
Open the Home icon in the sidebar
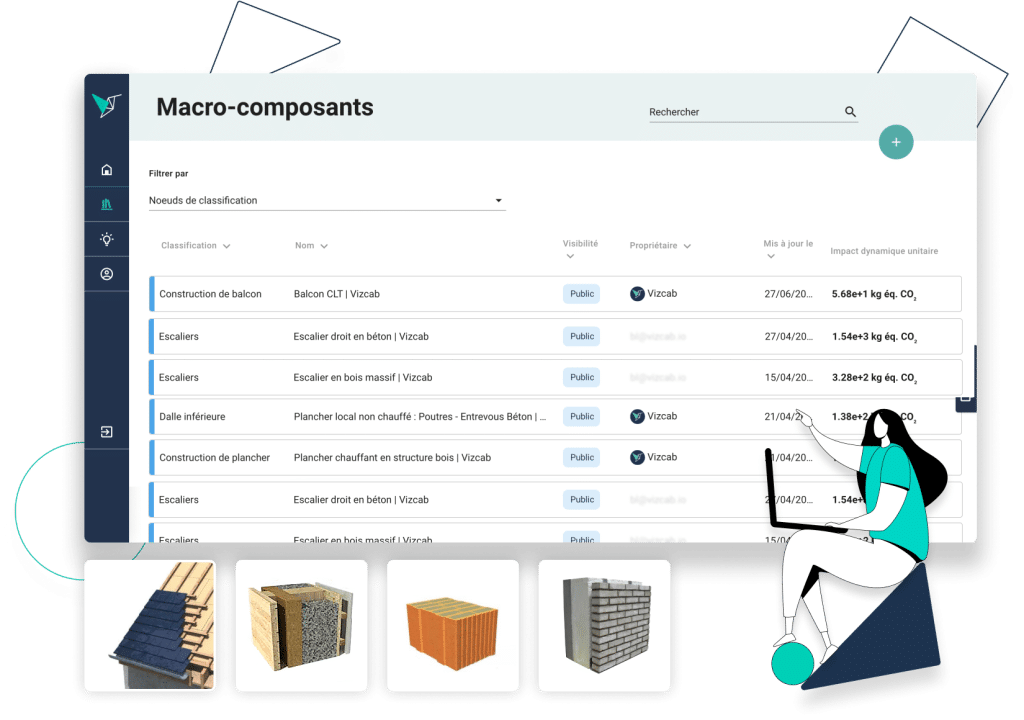point(105,170)
